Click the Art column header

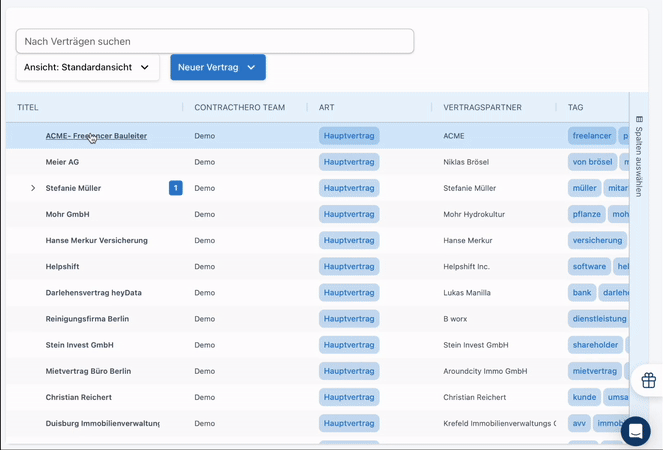click(327, 107)
